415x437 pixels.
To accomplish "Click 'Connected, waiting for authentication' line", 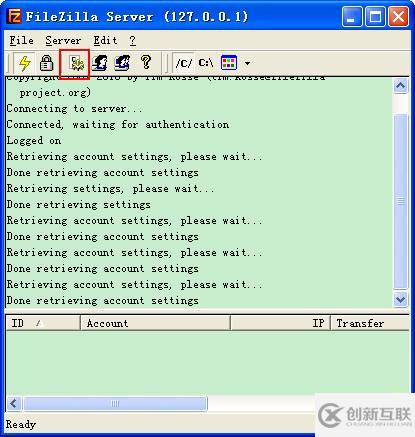I will pos(118,125).
